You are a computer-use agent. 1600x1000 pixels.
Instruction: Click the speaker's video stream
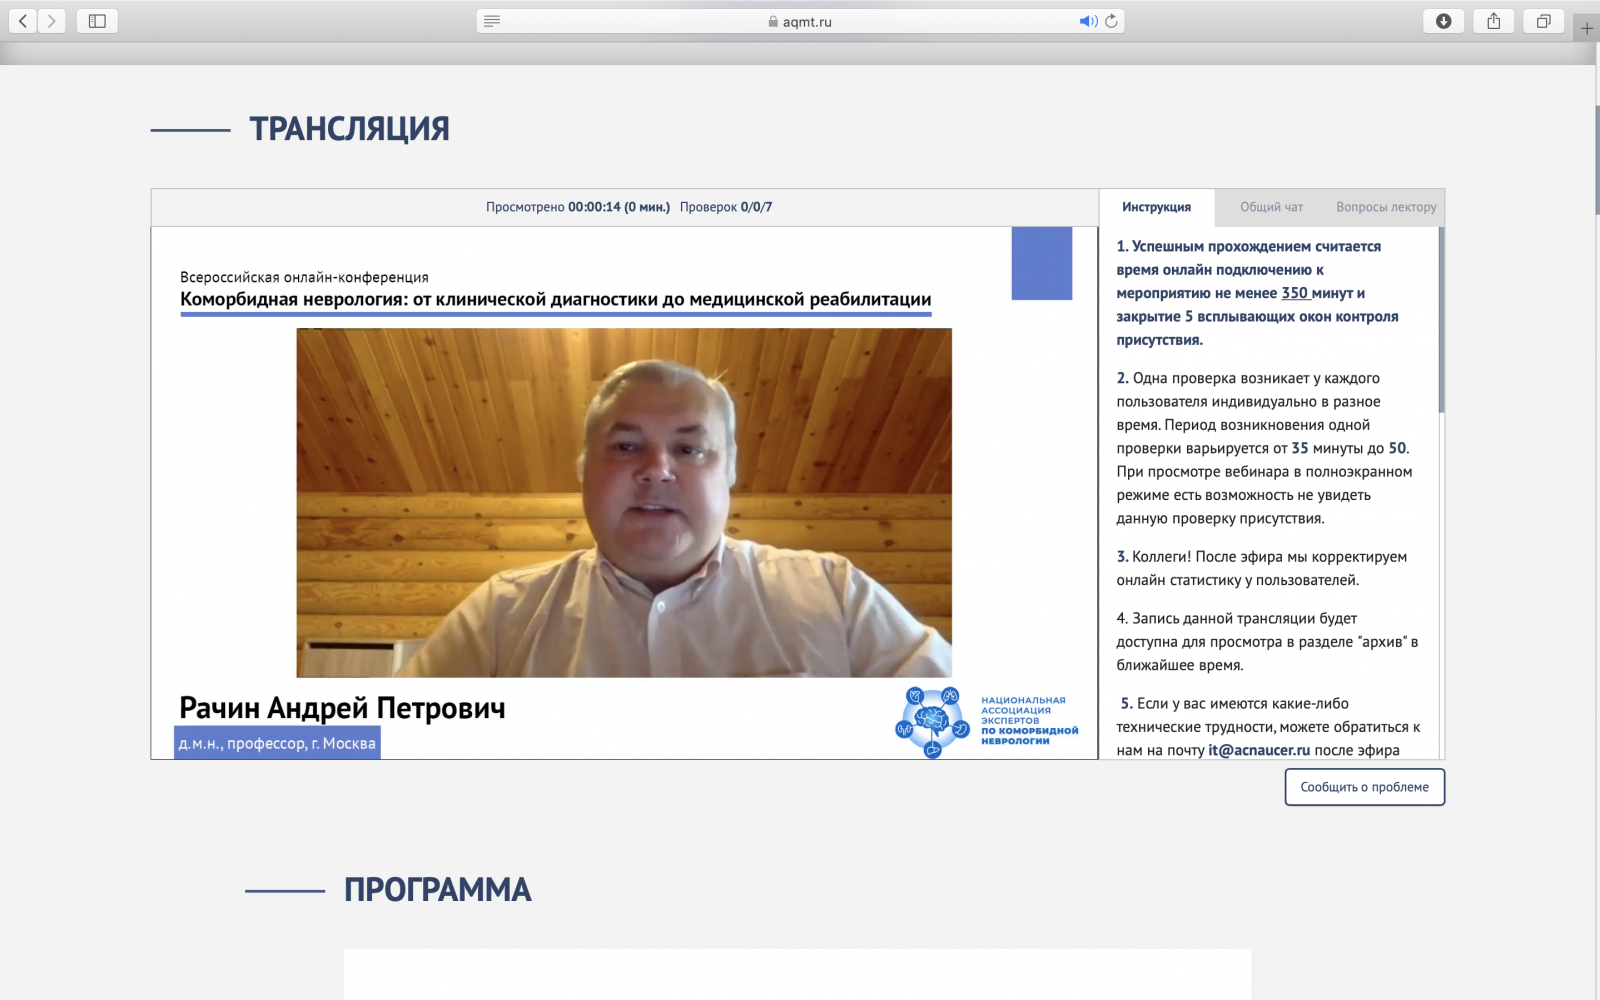624,503
